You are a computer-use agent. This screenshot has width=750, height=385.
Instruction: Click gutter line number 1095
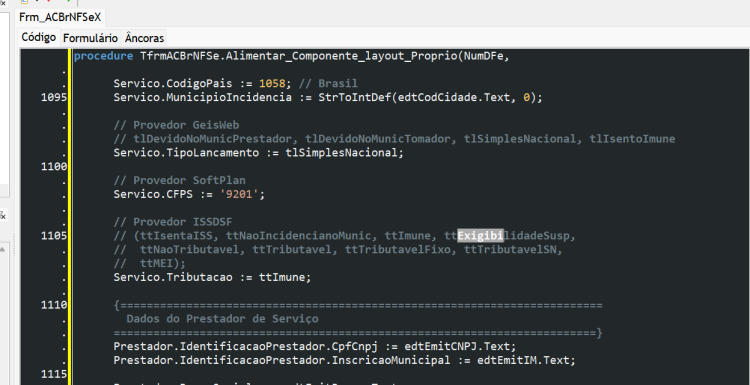pos(54,98)
